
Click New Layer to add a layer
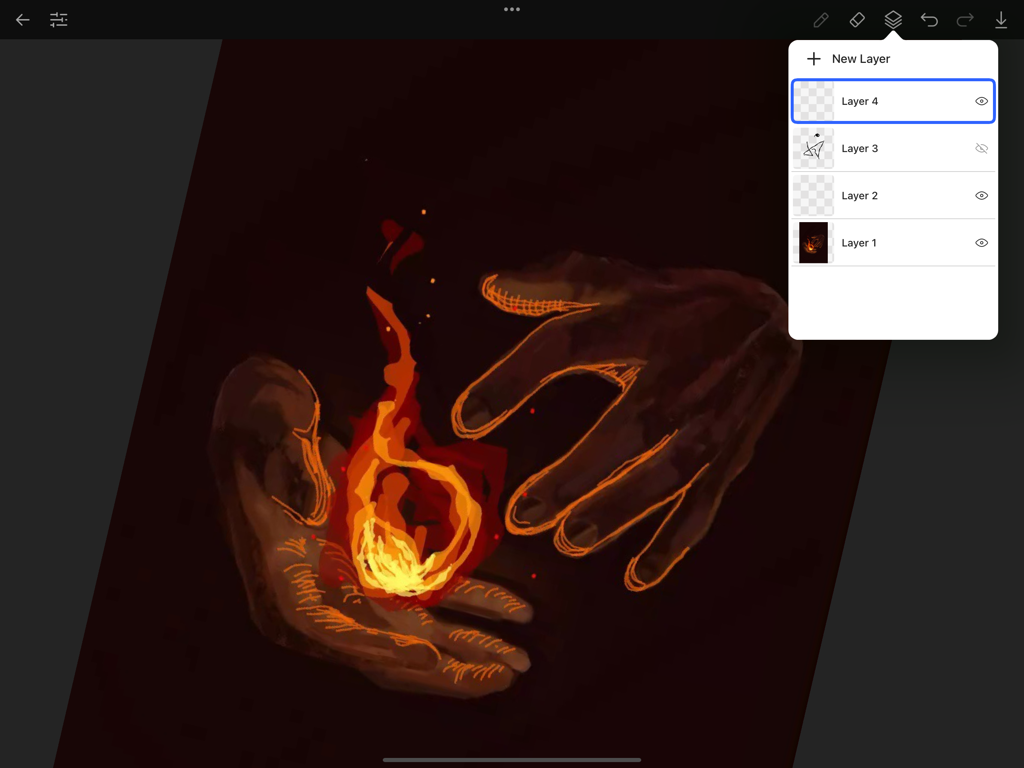[860, 58]
